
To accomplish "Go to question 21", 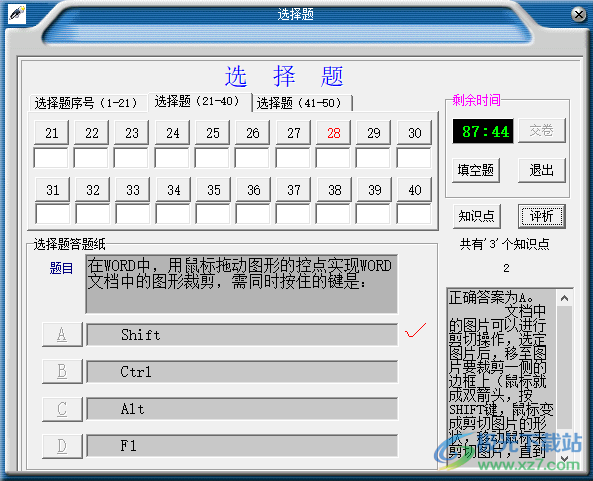I will coord(51,133).
